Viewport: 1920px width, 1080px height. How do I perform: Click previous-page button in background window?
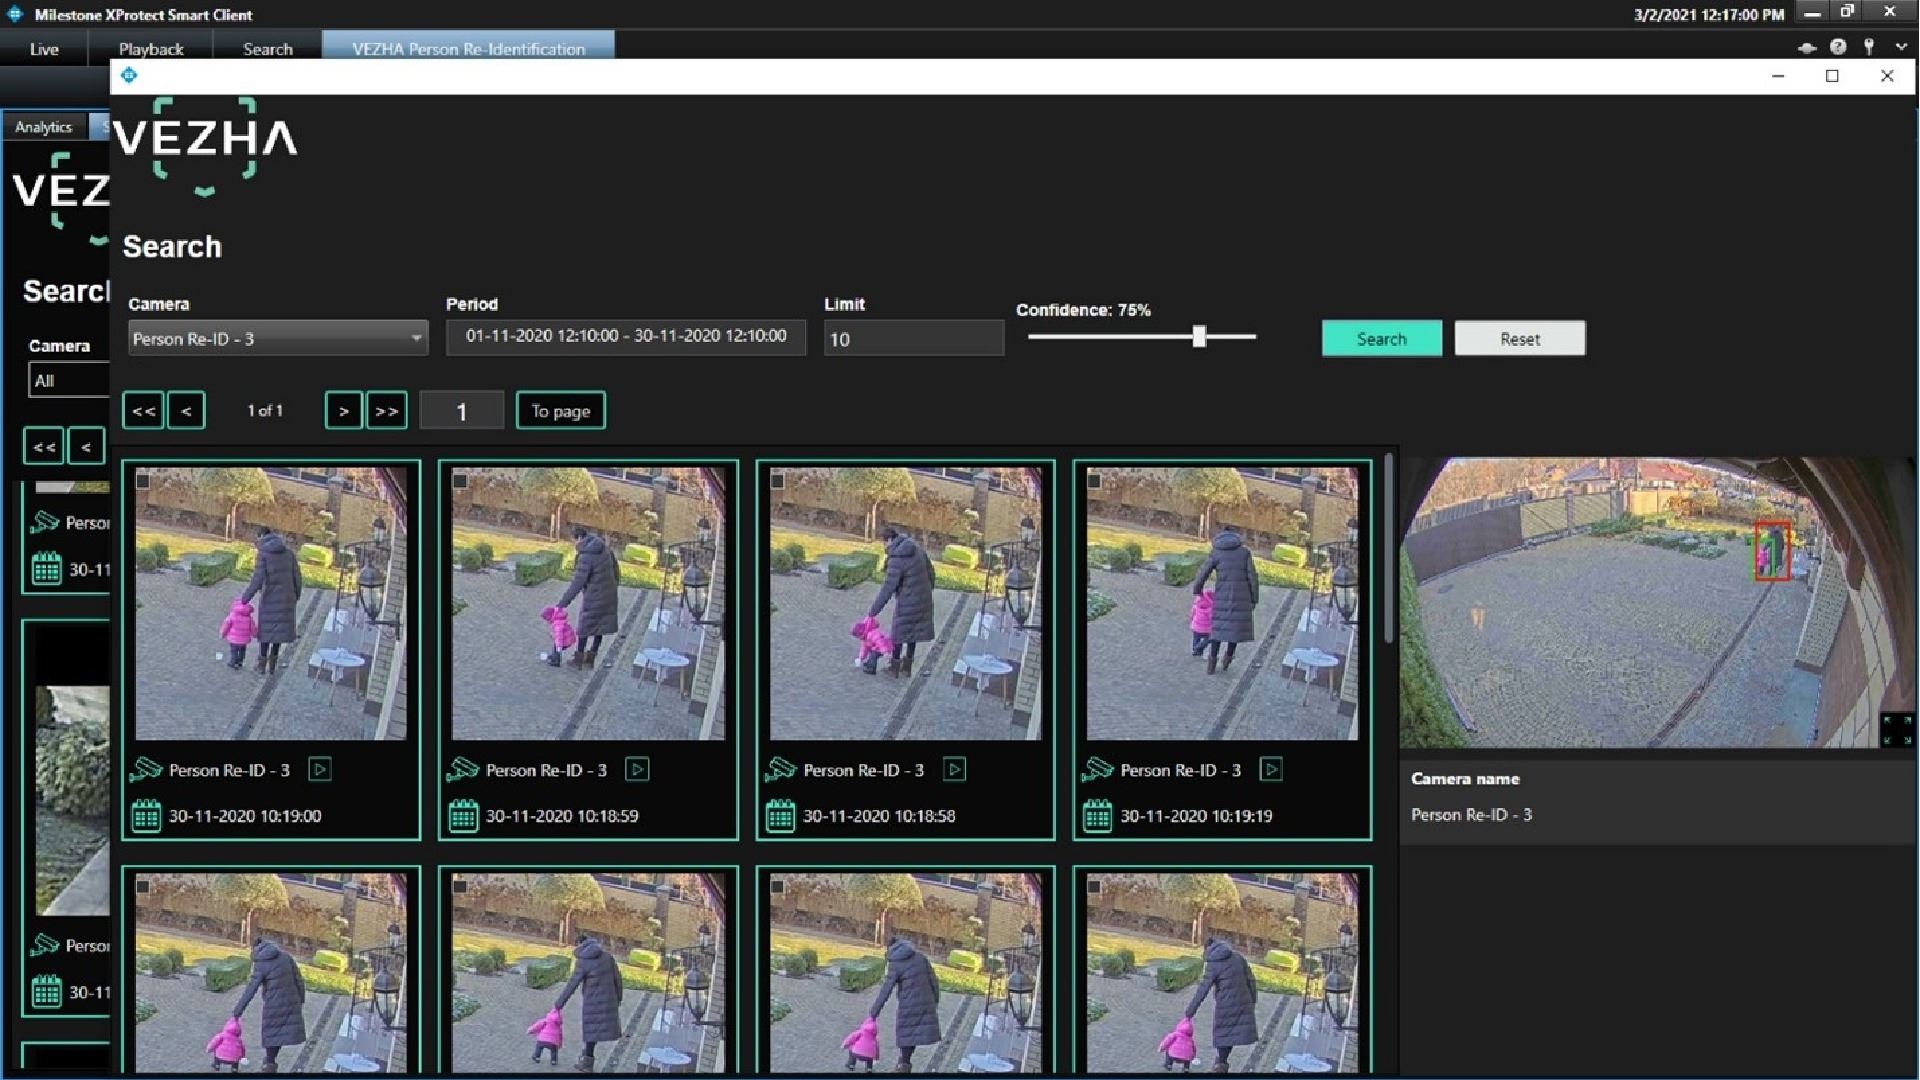(x=86, y=446)
